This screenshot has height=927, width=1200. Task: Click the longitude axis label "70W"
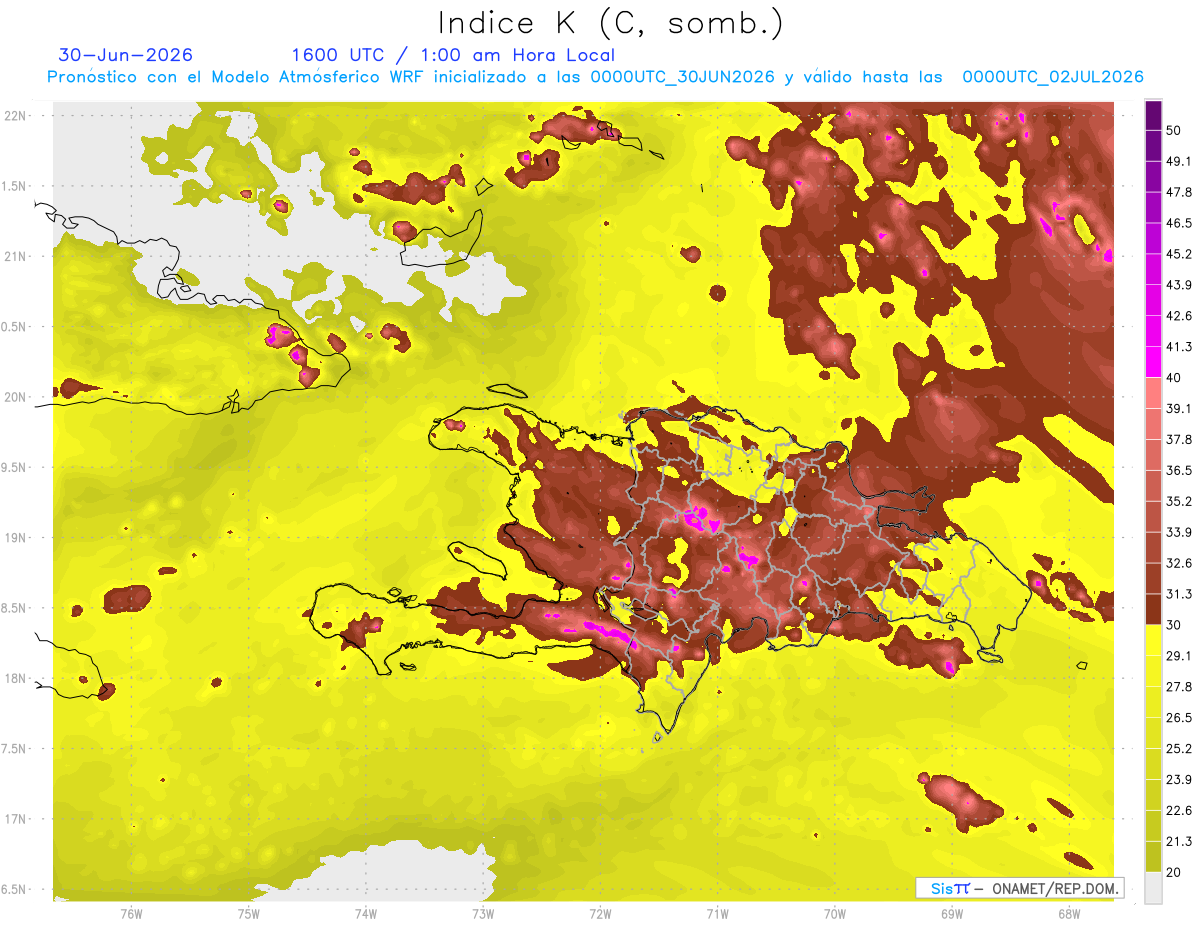click(x=835, y=913)
